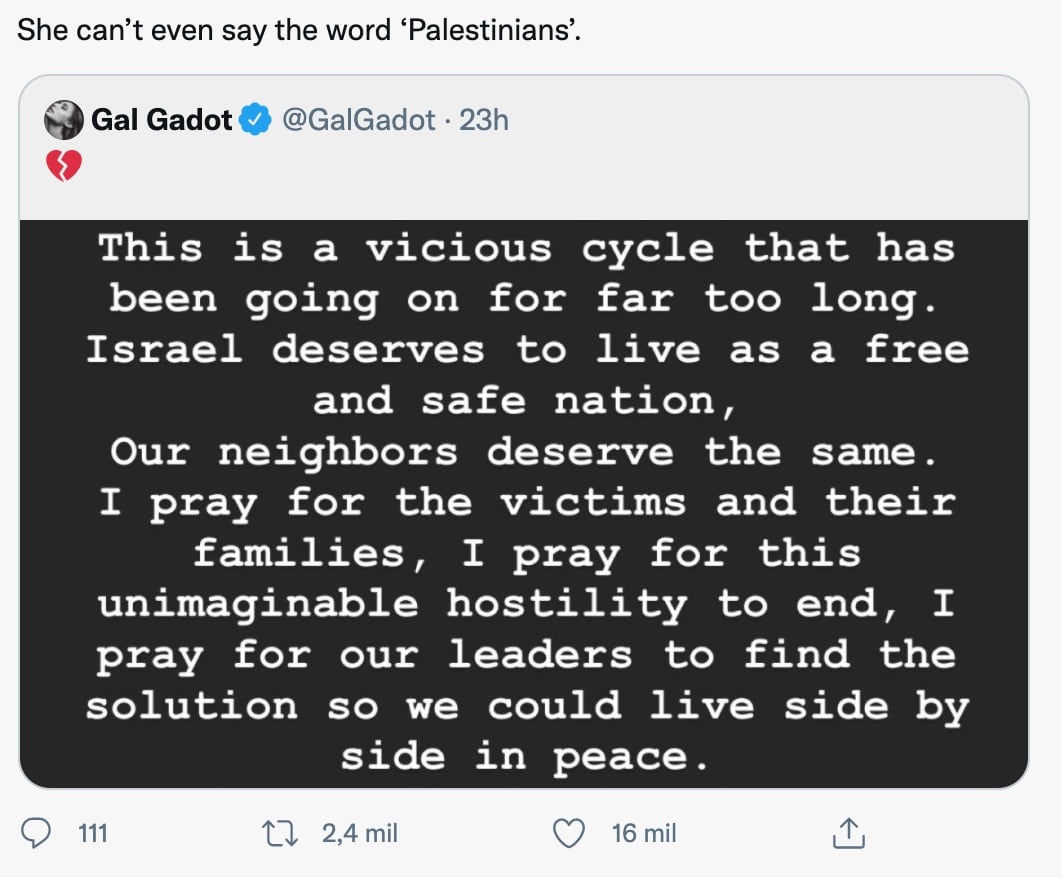Click the broken heart emoji
1062x886 pixels.
click(63, 166)
